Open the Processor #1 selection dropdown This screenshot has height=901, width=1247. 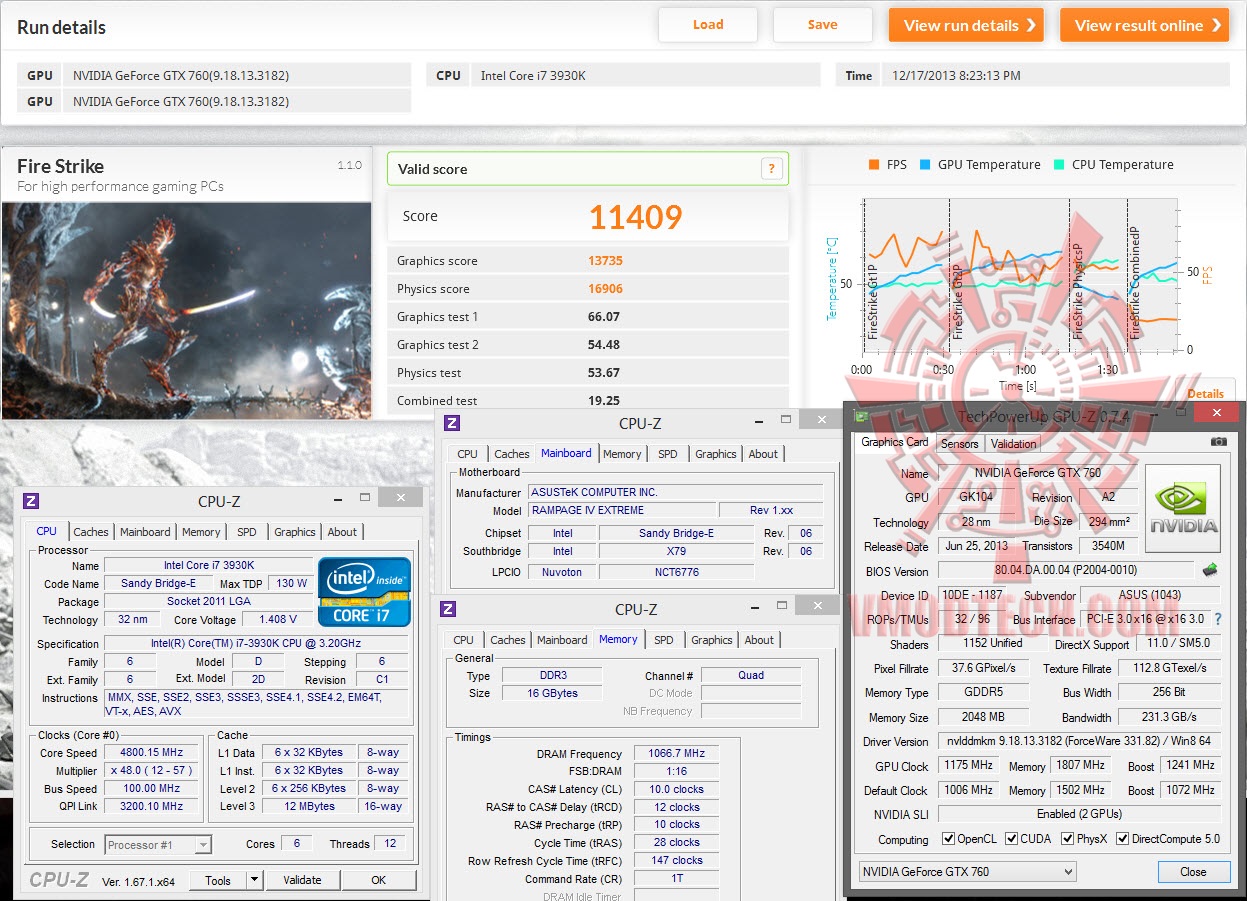click(x=158, y=845)
